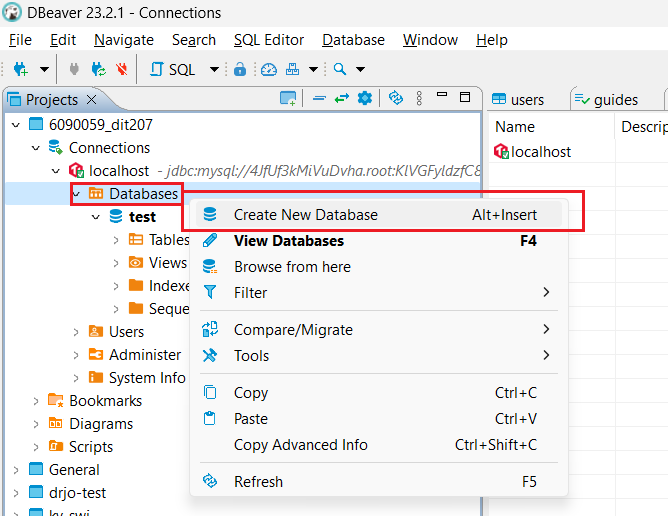The width and height of the screenshot is (668, 516).
Task: Expand the Views folder
Action: pyautogui.click(x=116, y=263)
